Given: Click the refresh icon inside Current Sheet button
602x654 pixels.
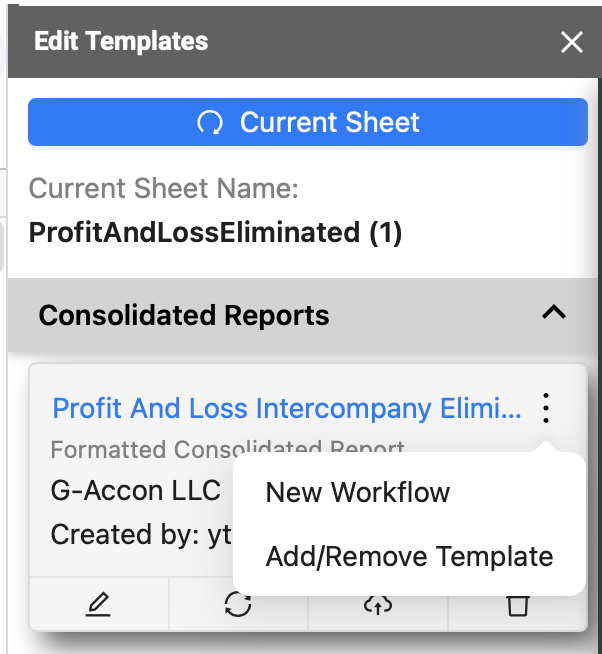Looking at the screenshot, I should pyautogui.click(x=210, y=123).
